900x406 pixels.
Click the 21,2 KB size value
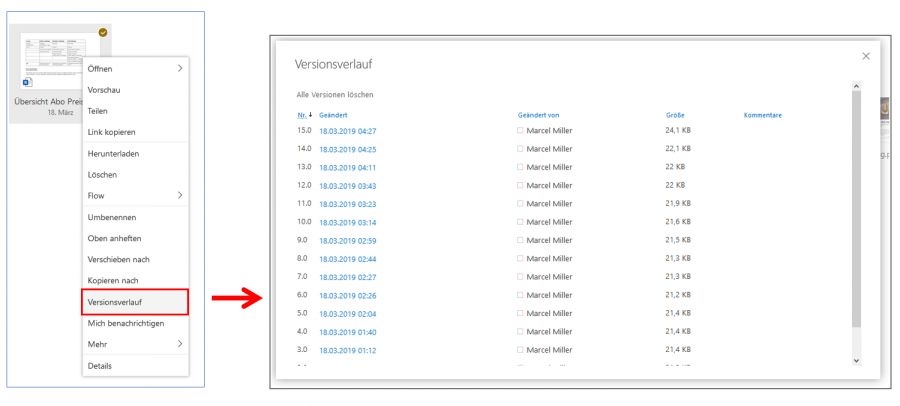[x=678, y=295]
